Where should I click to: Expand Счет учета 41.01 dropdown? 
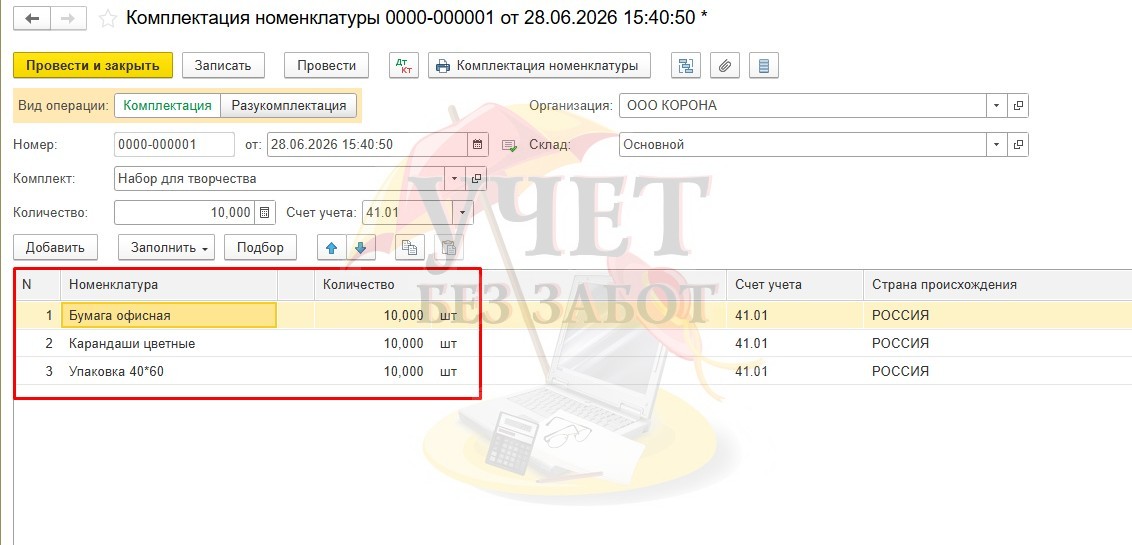point(462,213)
